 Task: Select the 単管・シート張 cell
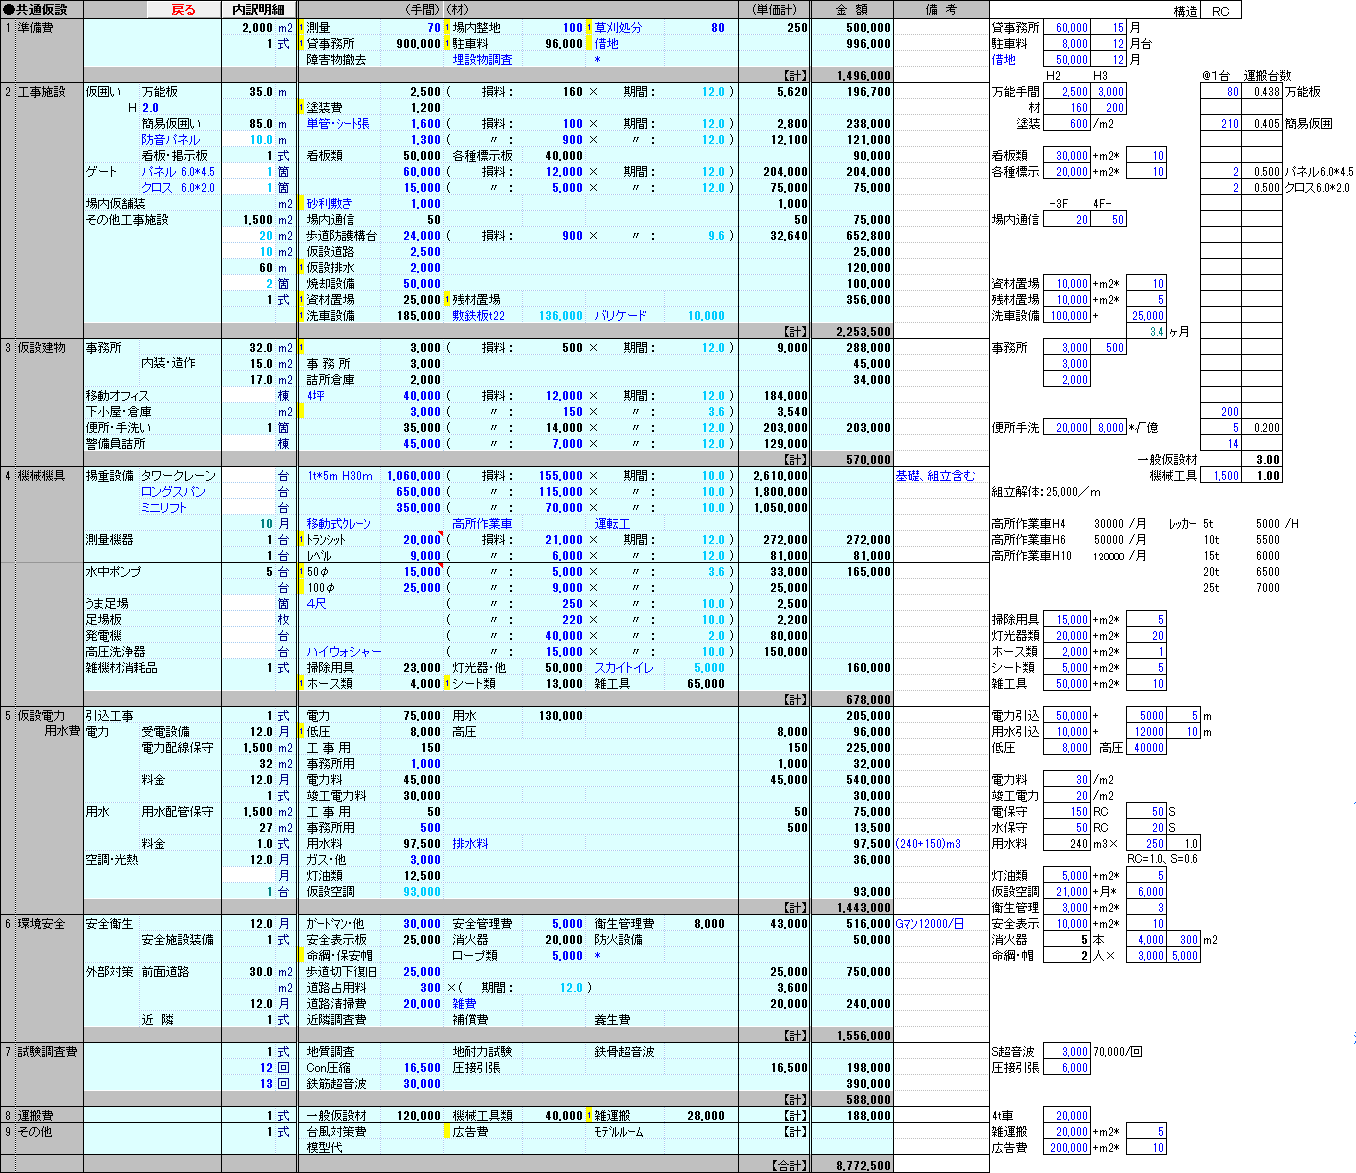338,124
